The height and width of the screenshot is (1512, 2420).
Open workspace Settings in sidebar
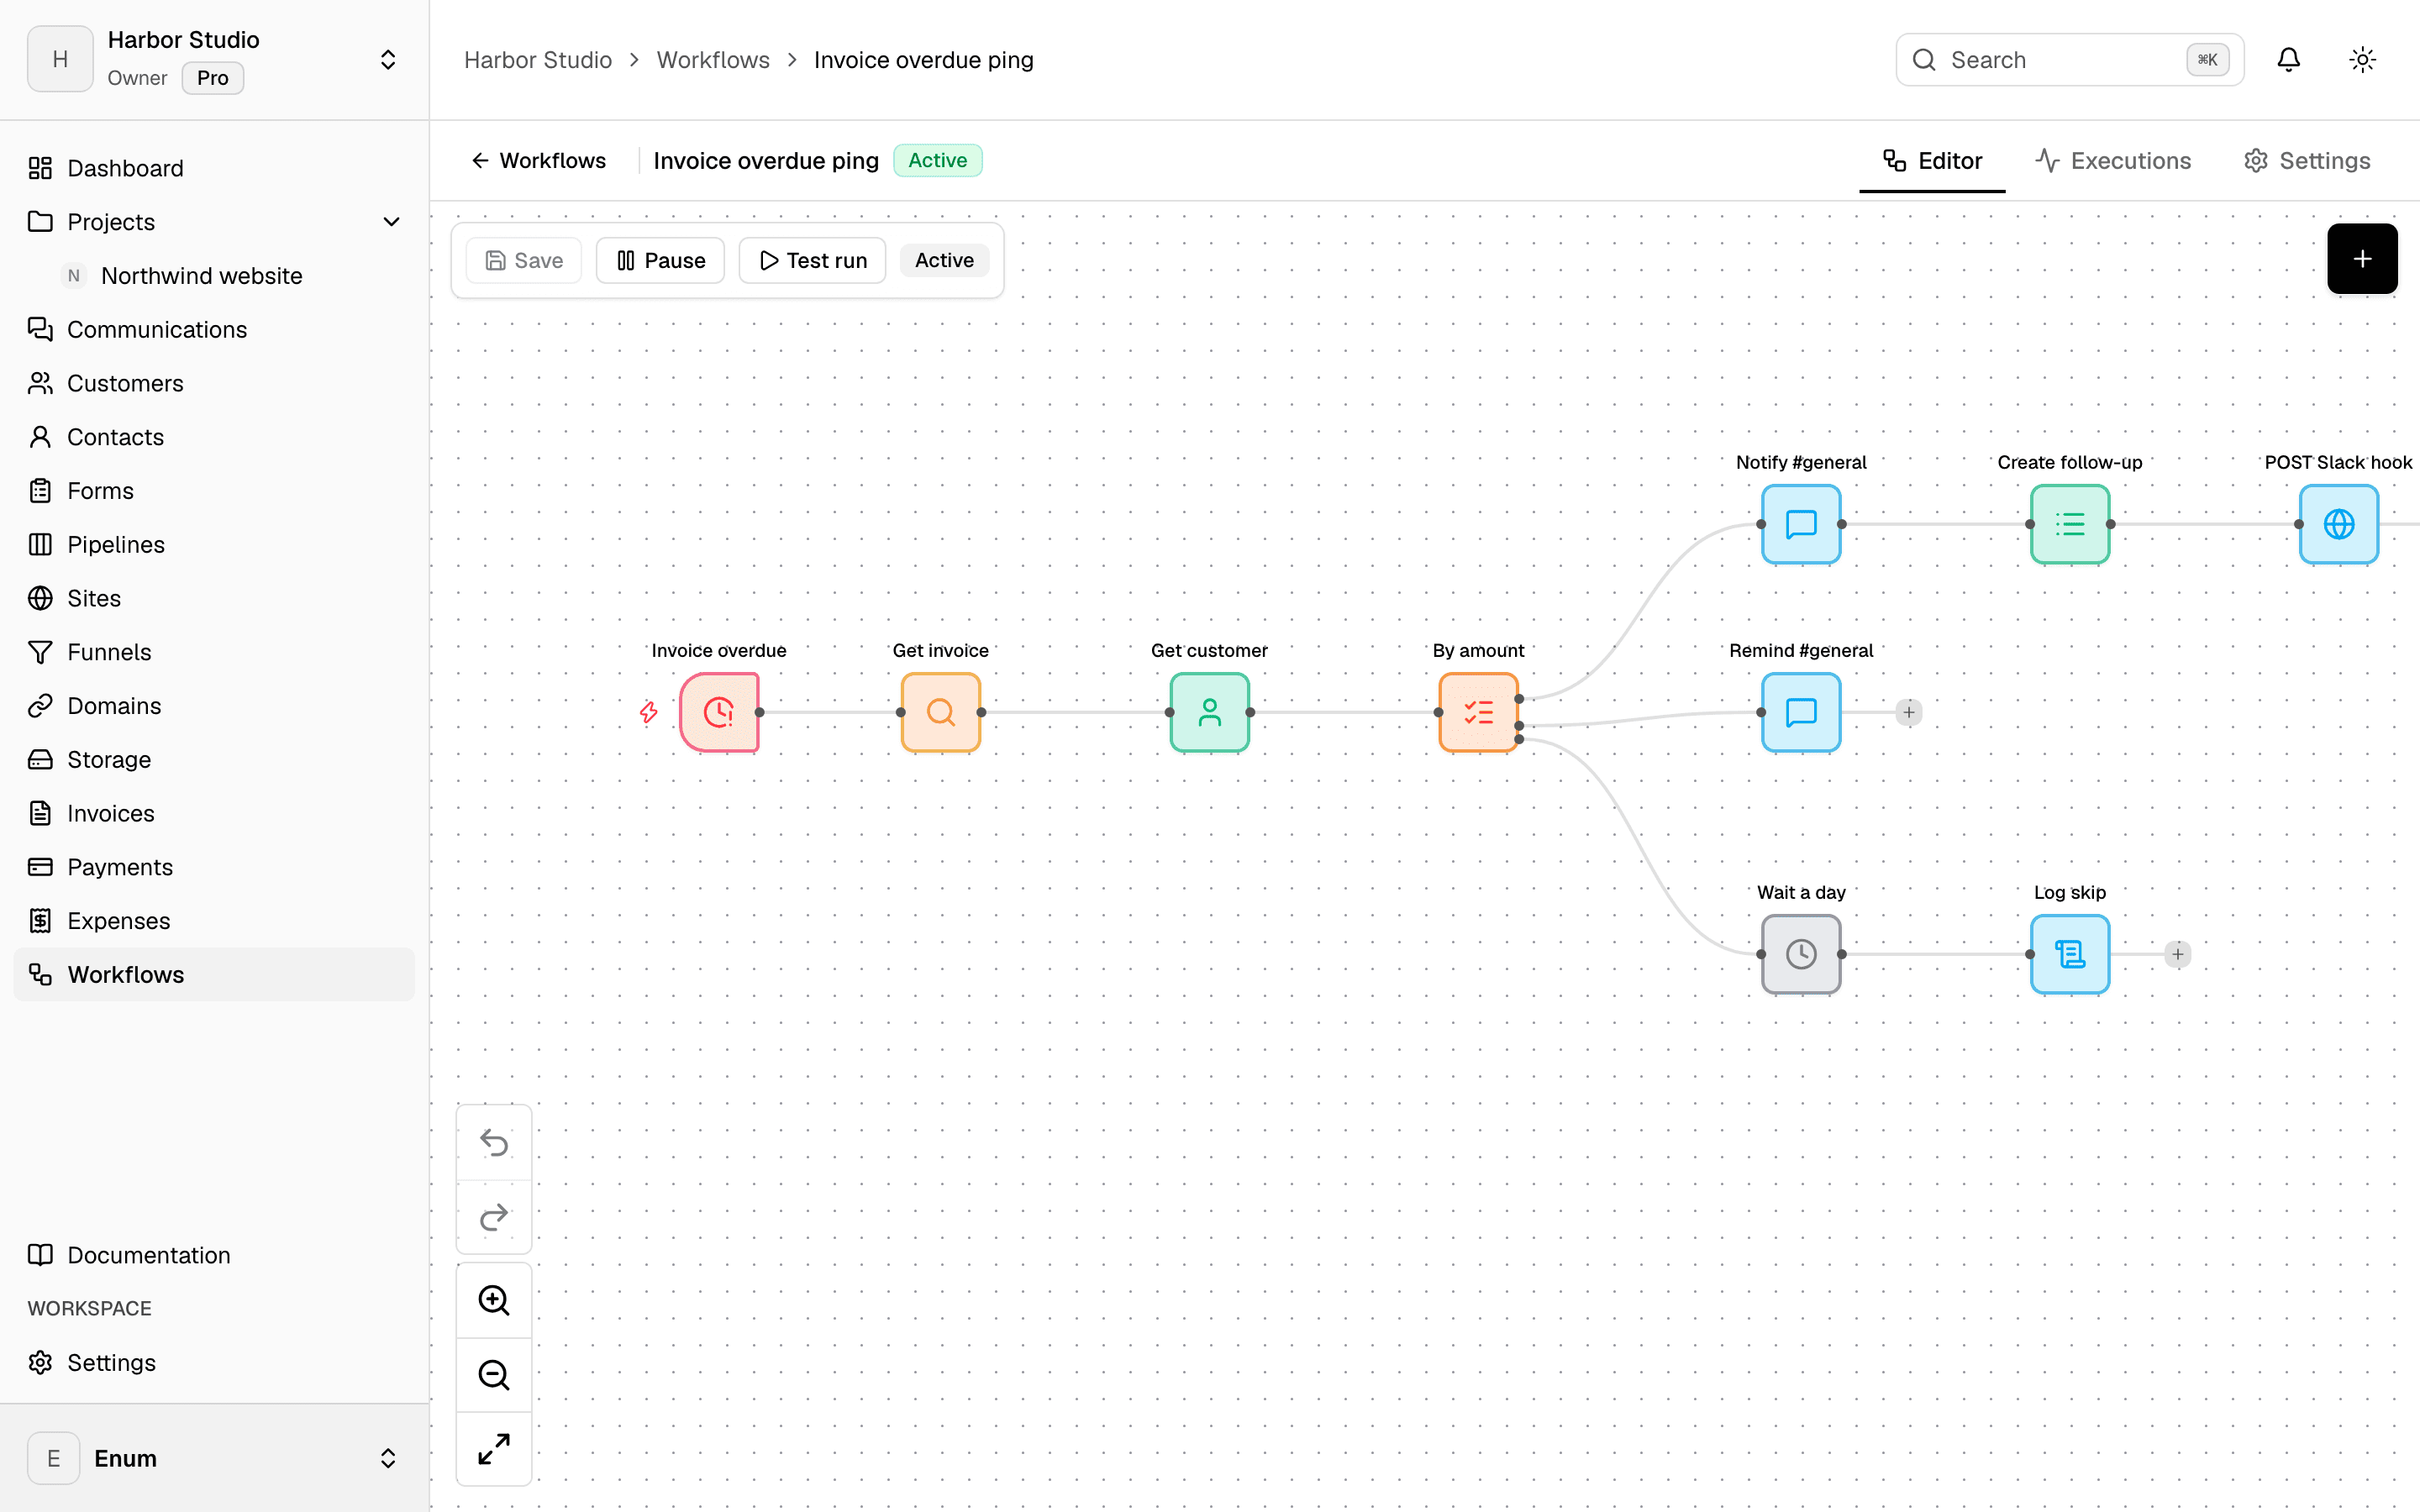pyautogui.click(x=214, y=1363)
